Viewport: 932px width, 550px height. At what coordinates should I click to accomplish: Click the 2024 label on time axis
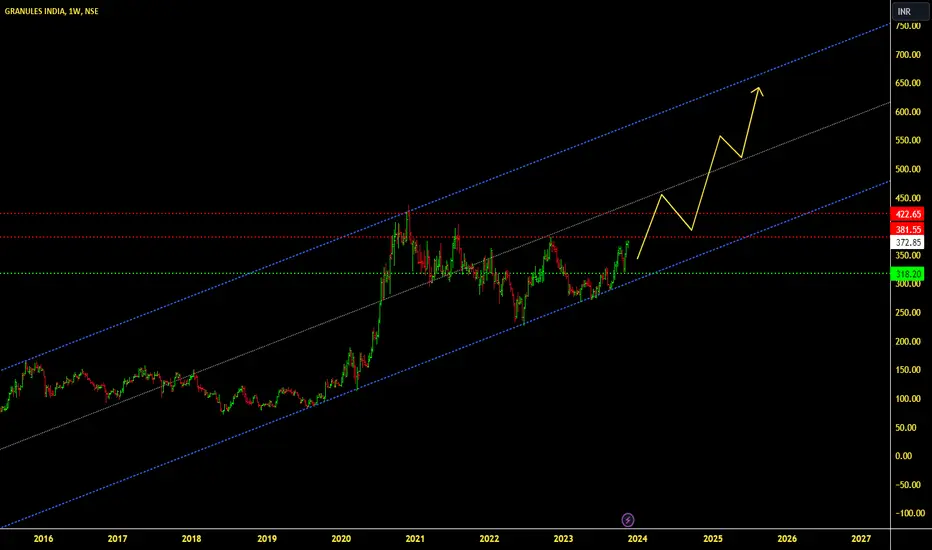pyautogui.click(x=637, y=539)
